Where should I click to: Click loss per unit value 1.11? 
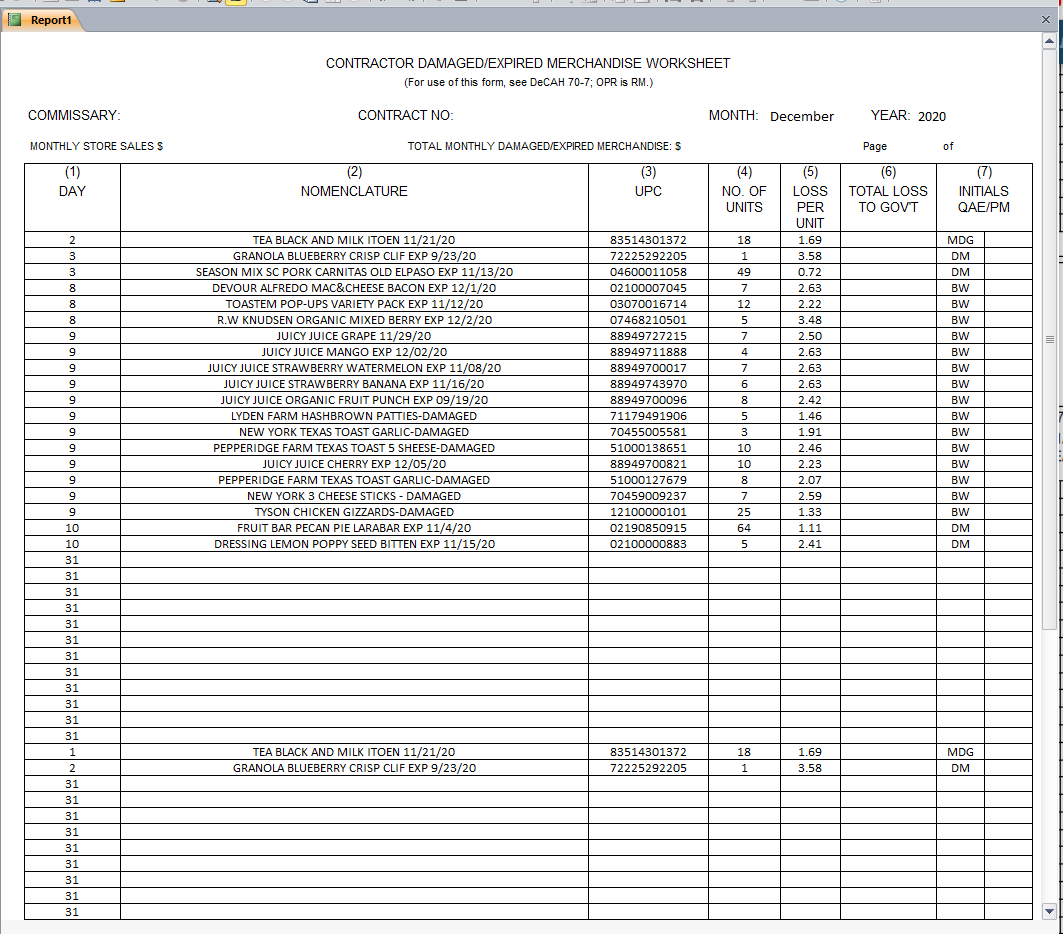tap(809, 528)
